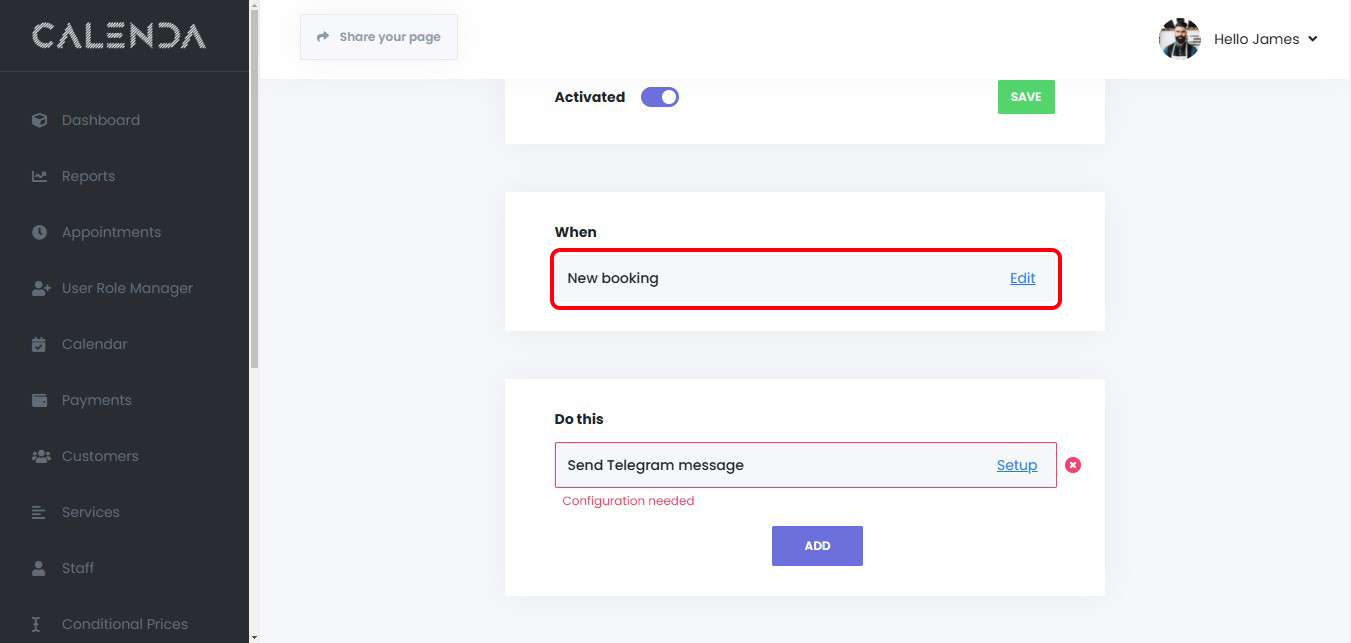This screenshot has width=1351, height=643.
Task: Toggle the Activated switch off
Action: [660, 97]
